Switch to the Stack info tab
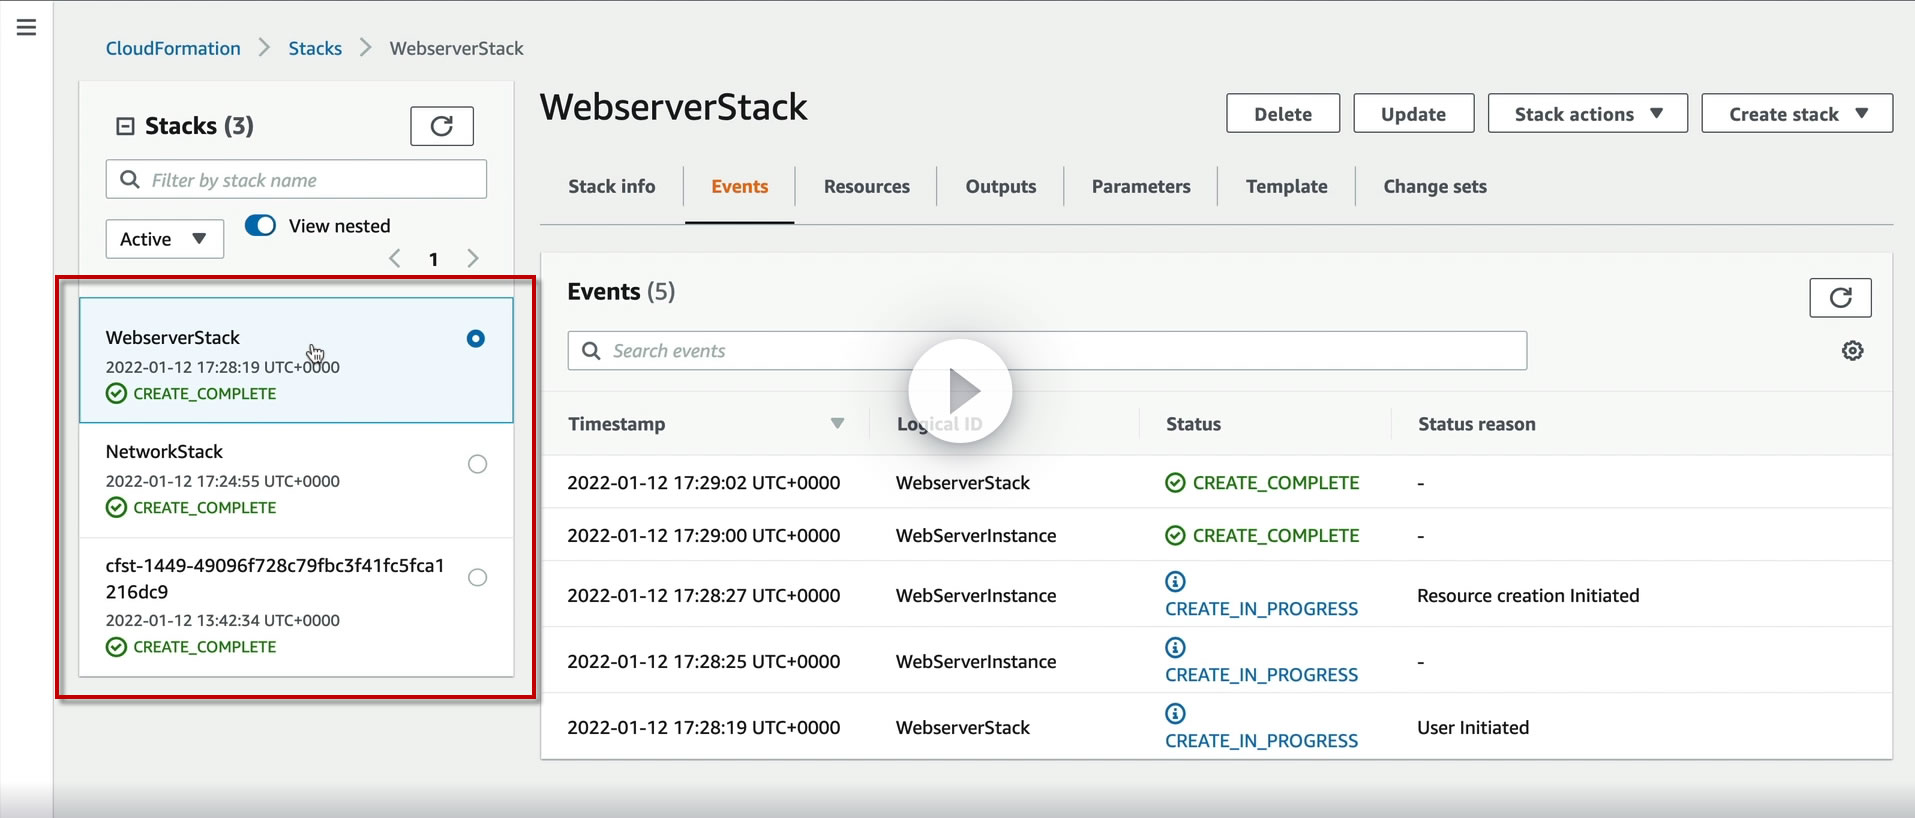 tap(612, 187)
